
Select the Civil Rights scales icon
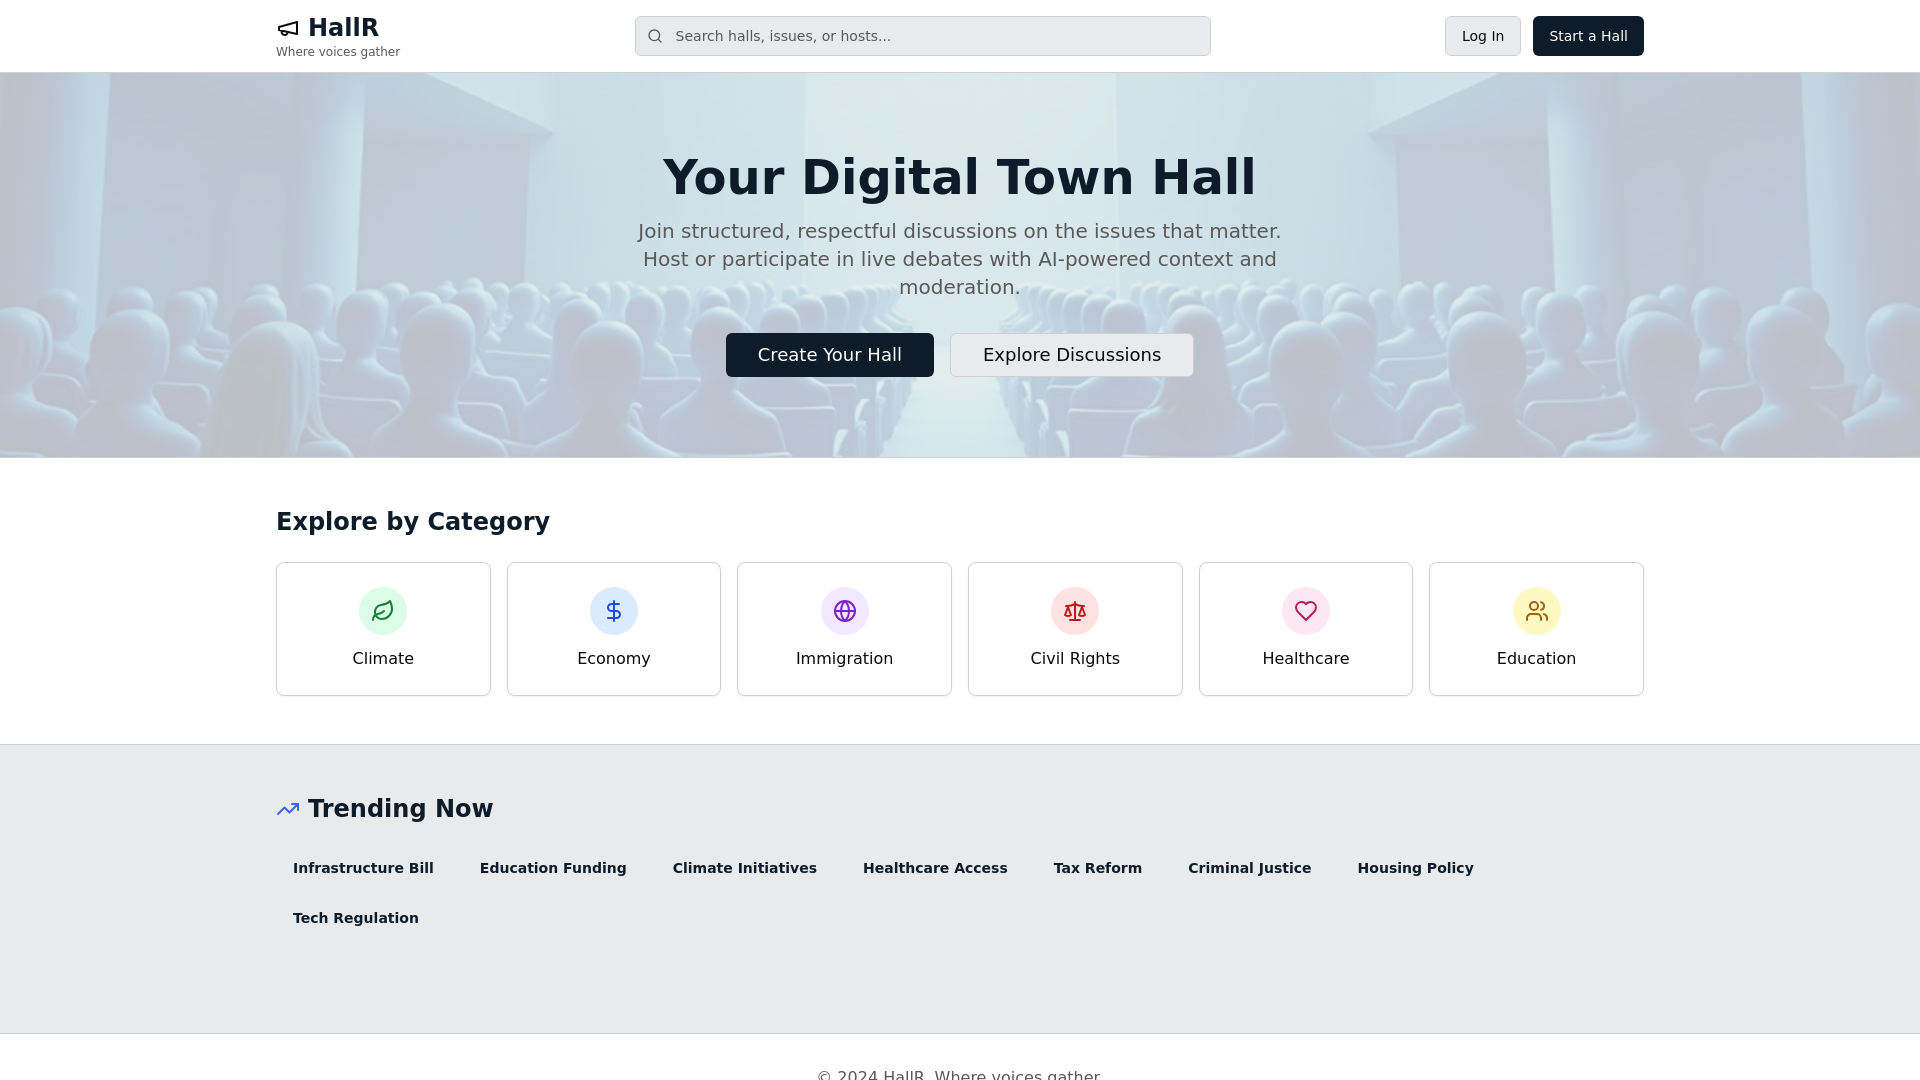pyautogui.click(x=1075, y=611)
